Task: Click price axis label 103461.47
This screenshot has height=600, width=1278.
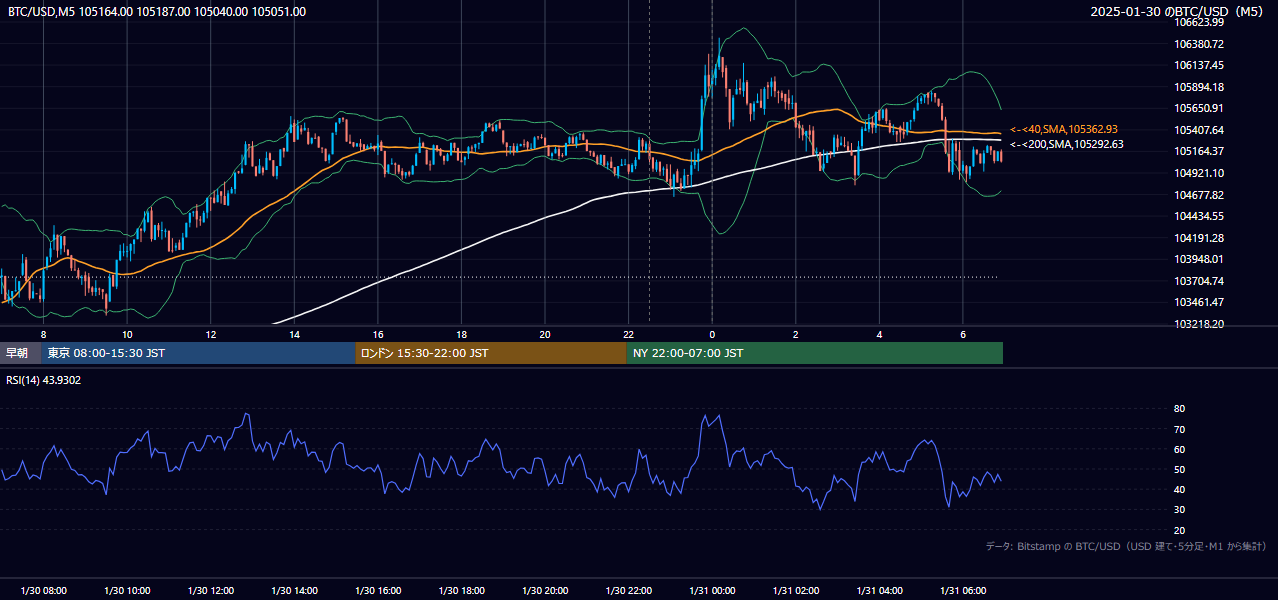Action: [x=1199, y=302]
